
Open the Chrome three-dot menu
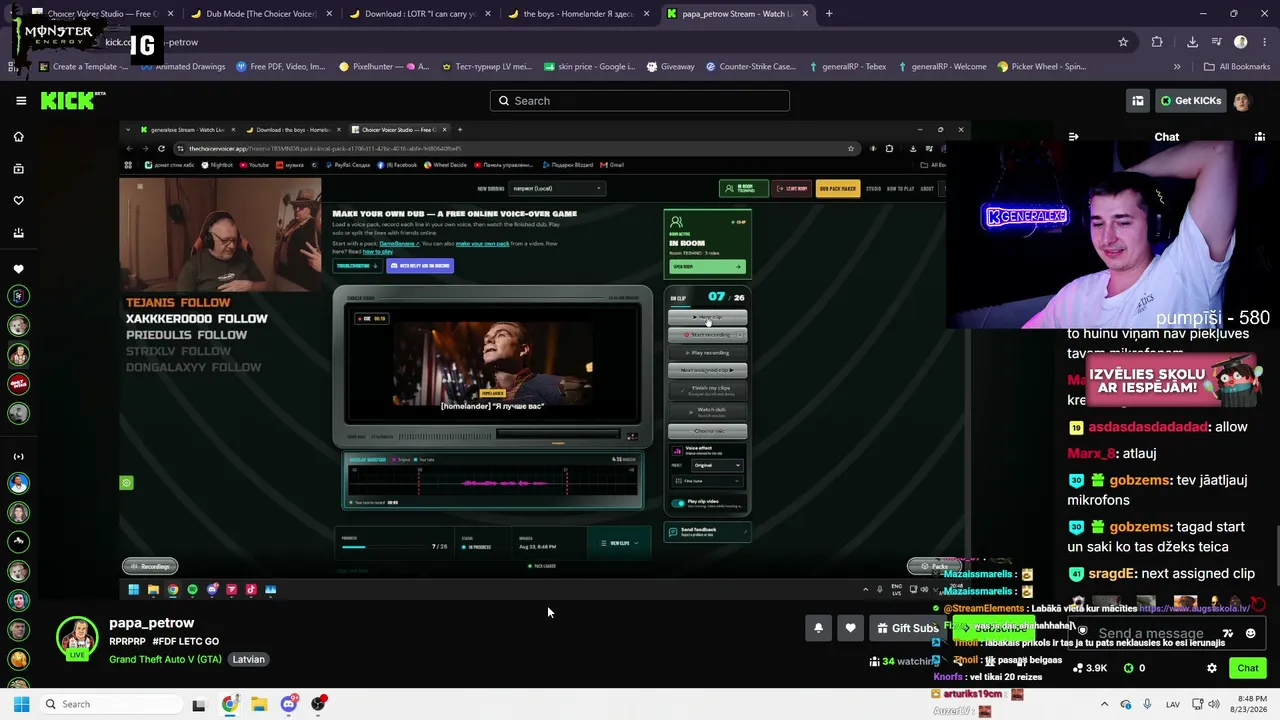coord(1263,42)
